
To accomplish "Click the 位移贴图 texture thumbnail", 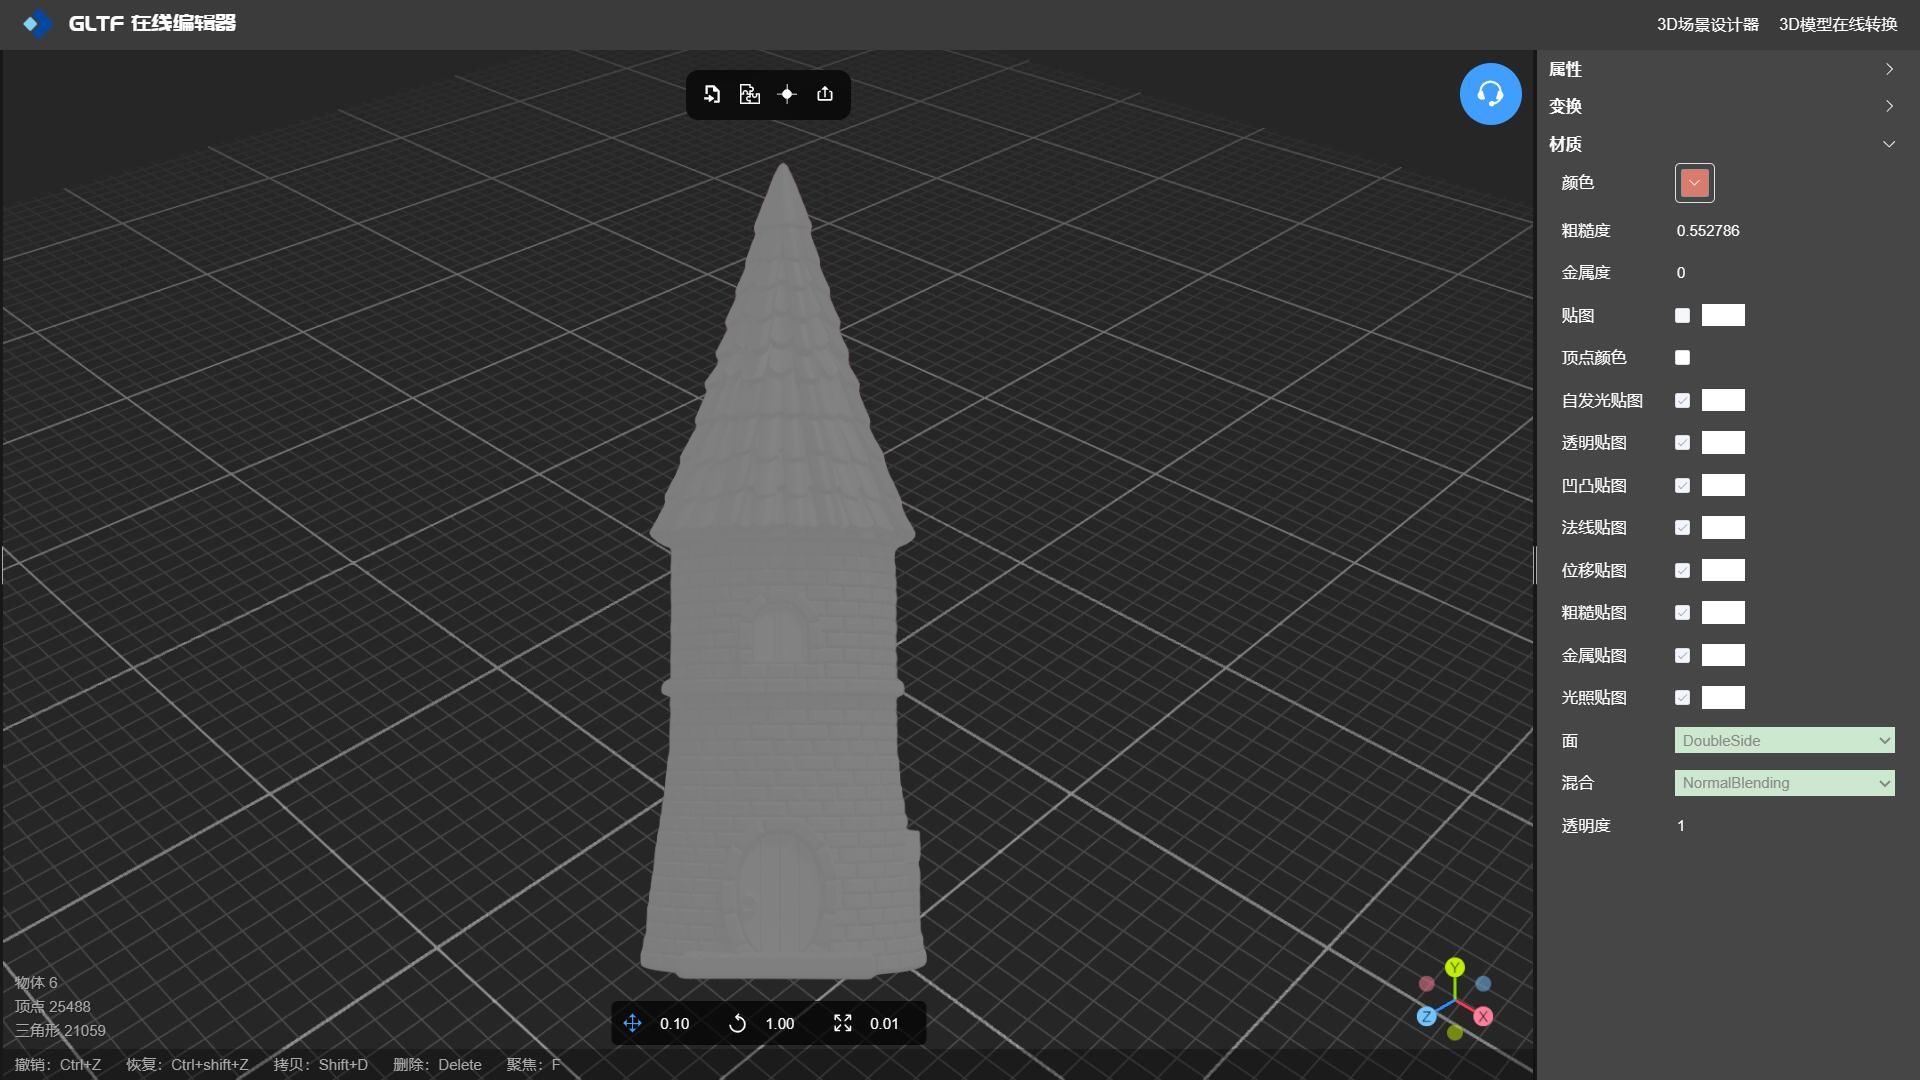I will [1723, 570].
